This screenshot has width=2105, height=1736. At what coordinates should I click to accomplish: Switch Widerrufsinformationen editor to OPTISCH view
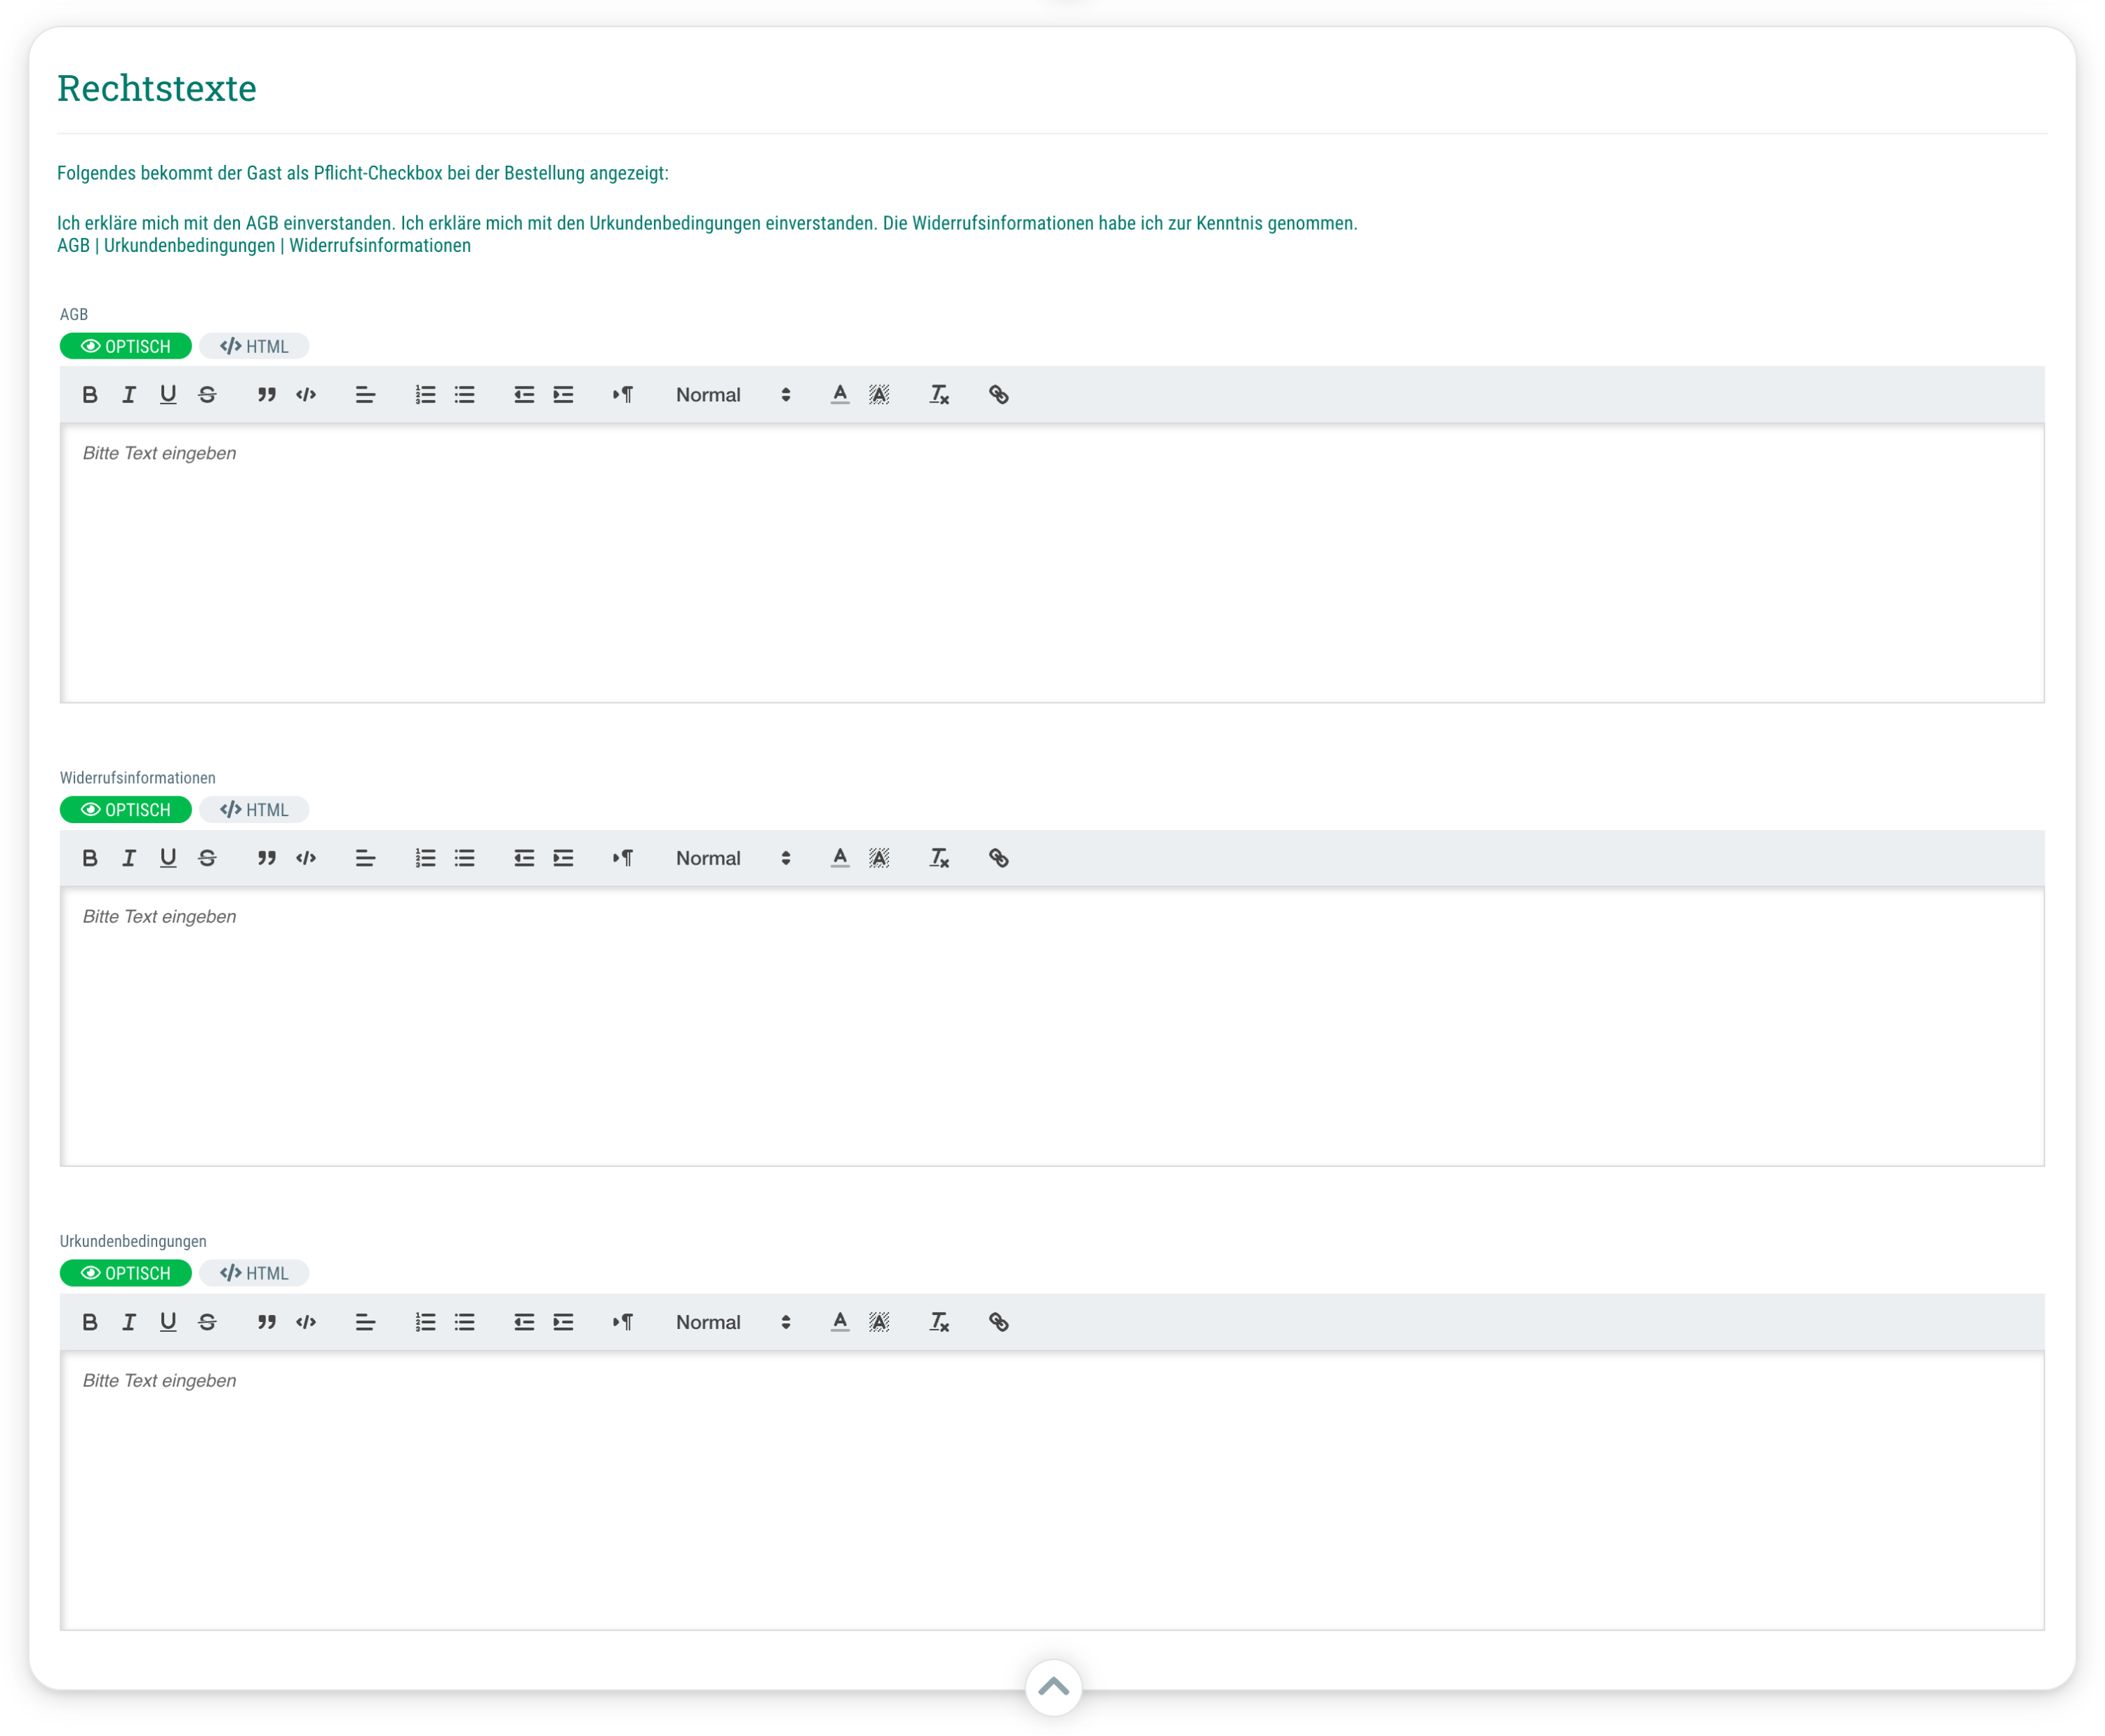coord(126,810)
